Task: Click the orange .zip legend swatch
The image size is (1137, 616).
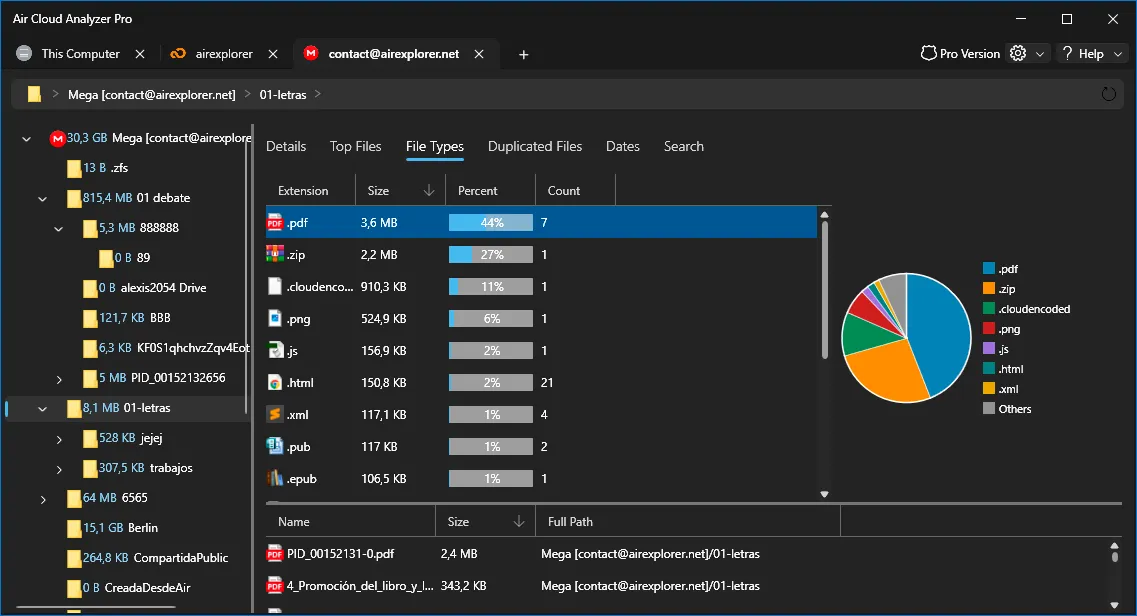Action: pos(989,288)
